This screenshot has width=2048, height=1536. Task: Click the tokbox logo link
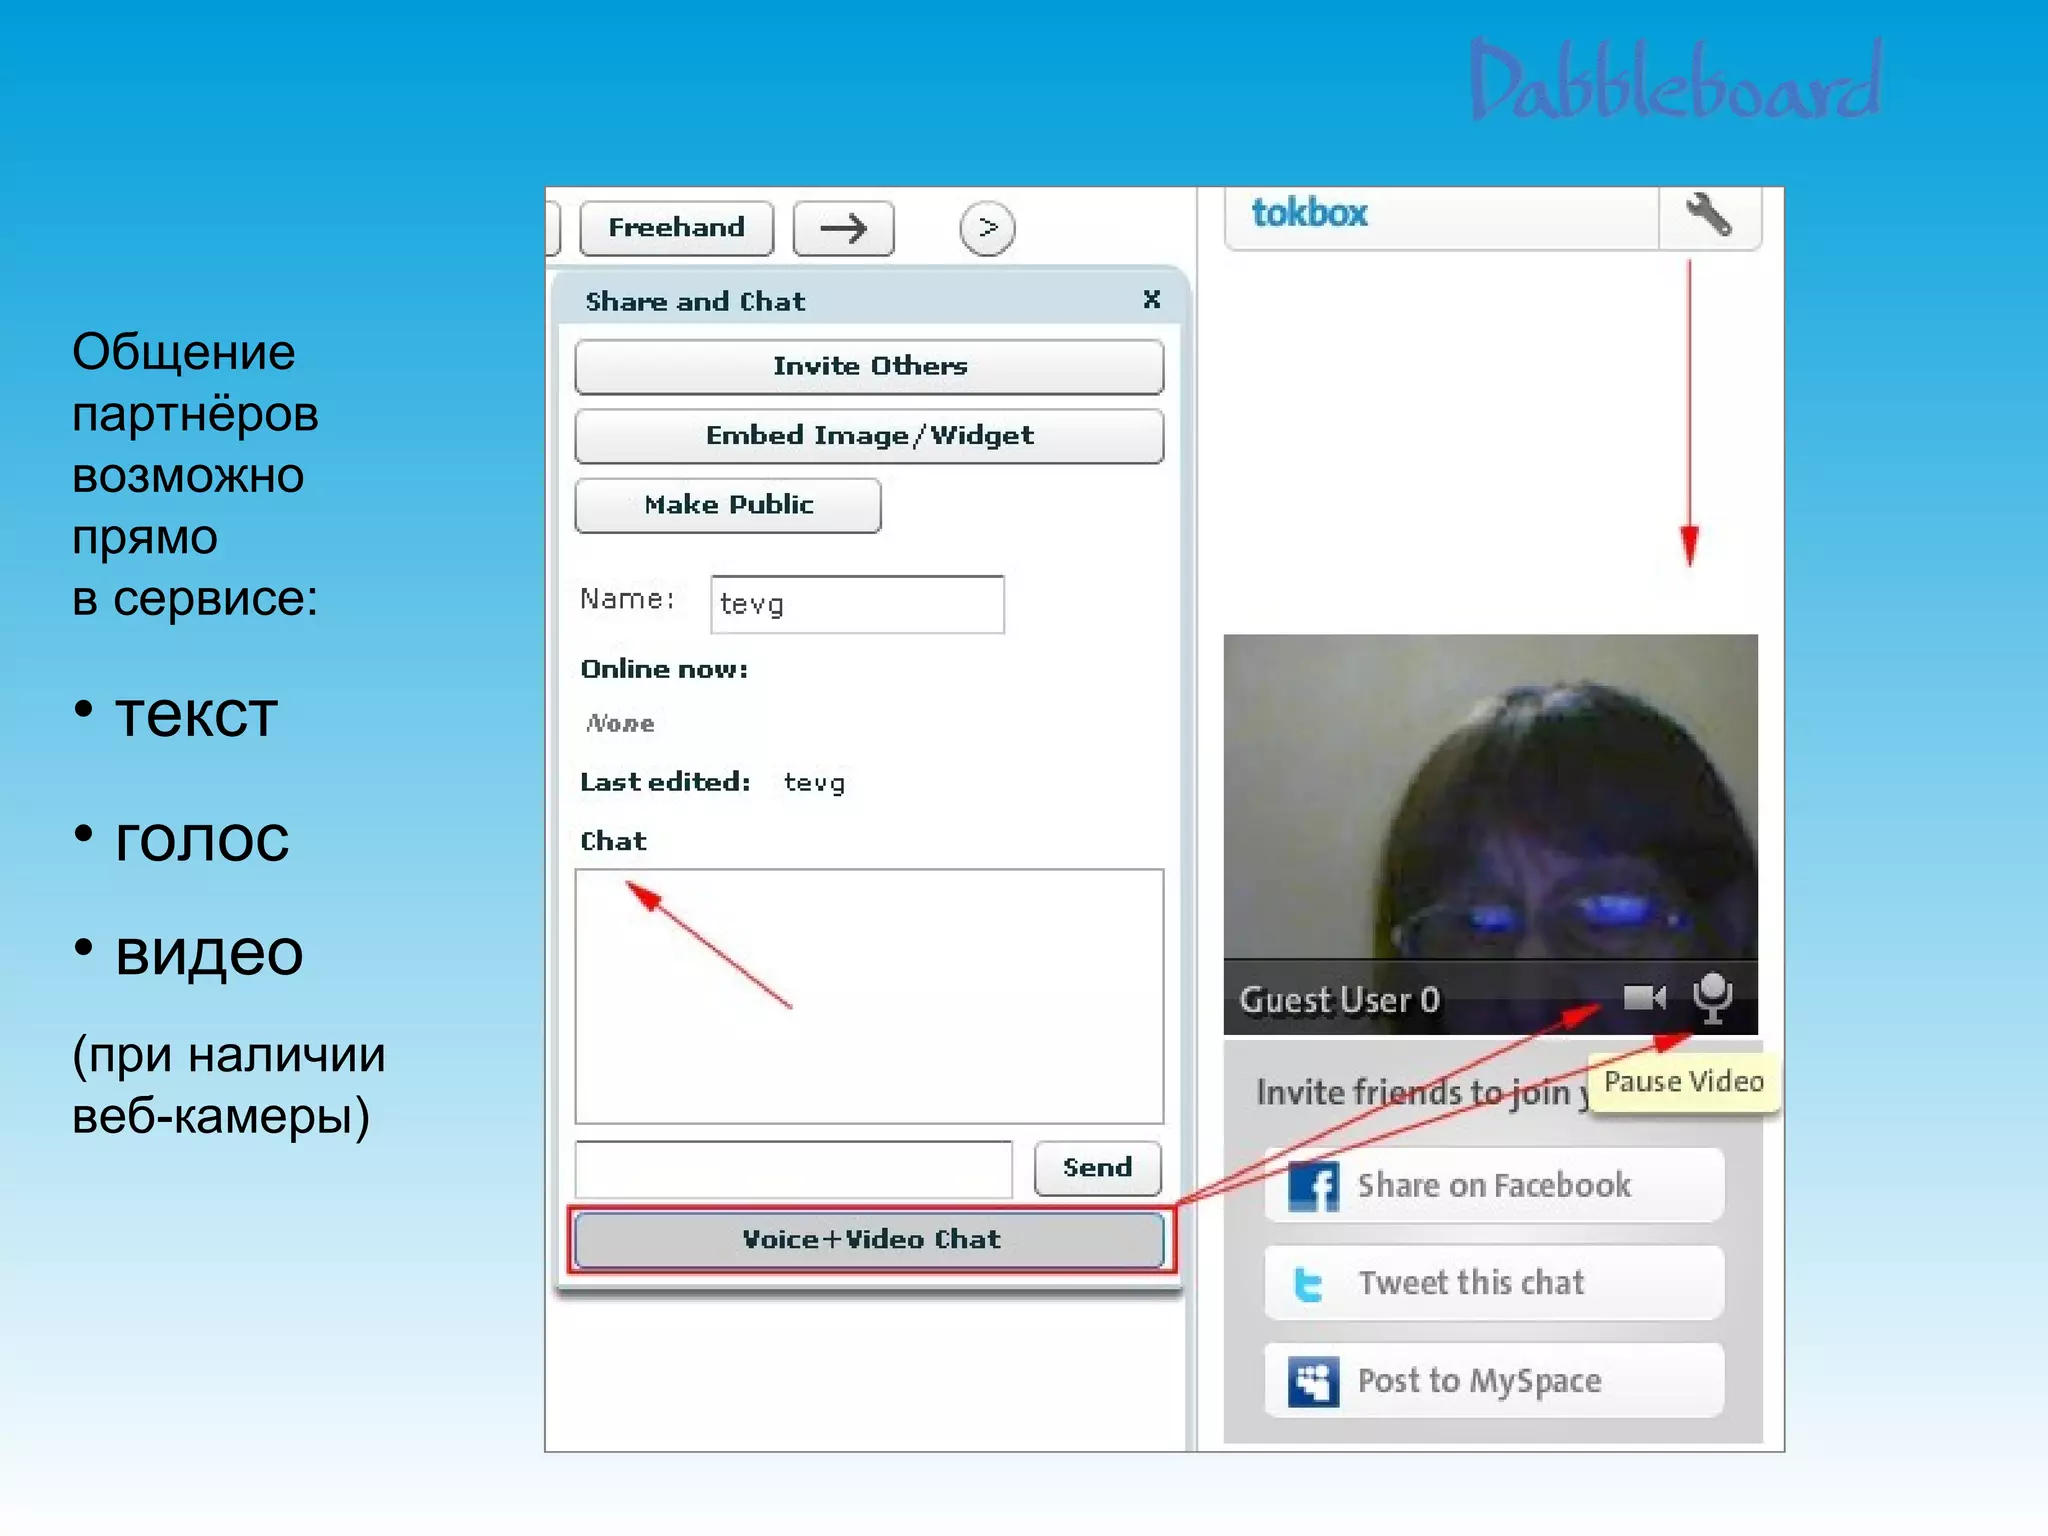click(x=1309, y=213)
